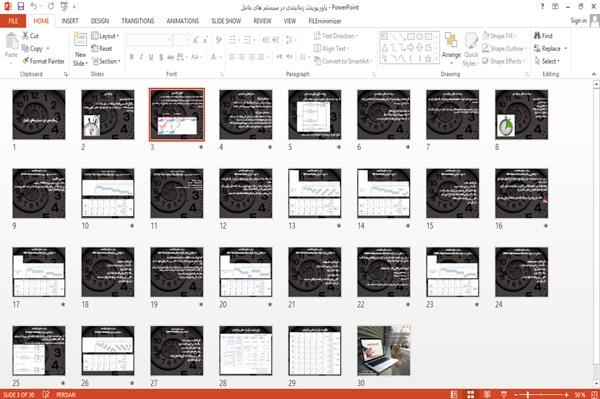Expand the Layout dropdown

[x=105, y=36]
